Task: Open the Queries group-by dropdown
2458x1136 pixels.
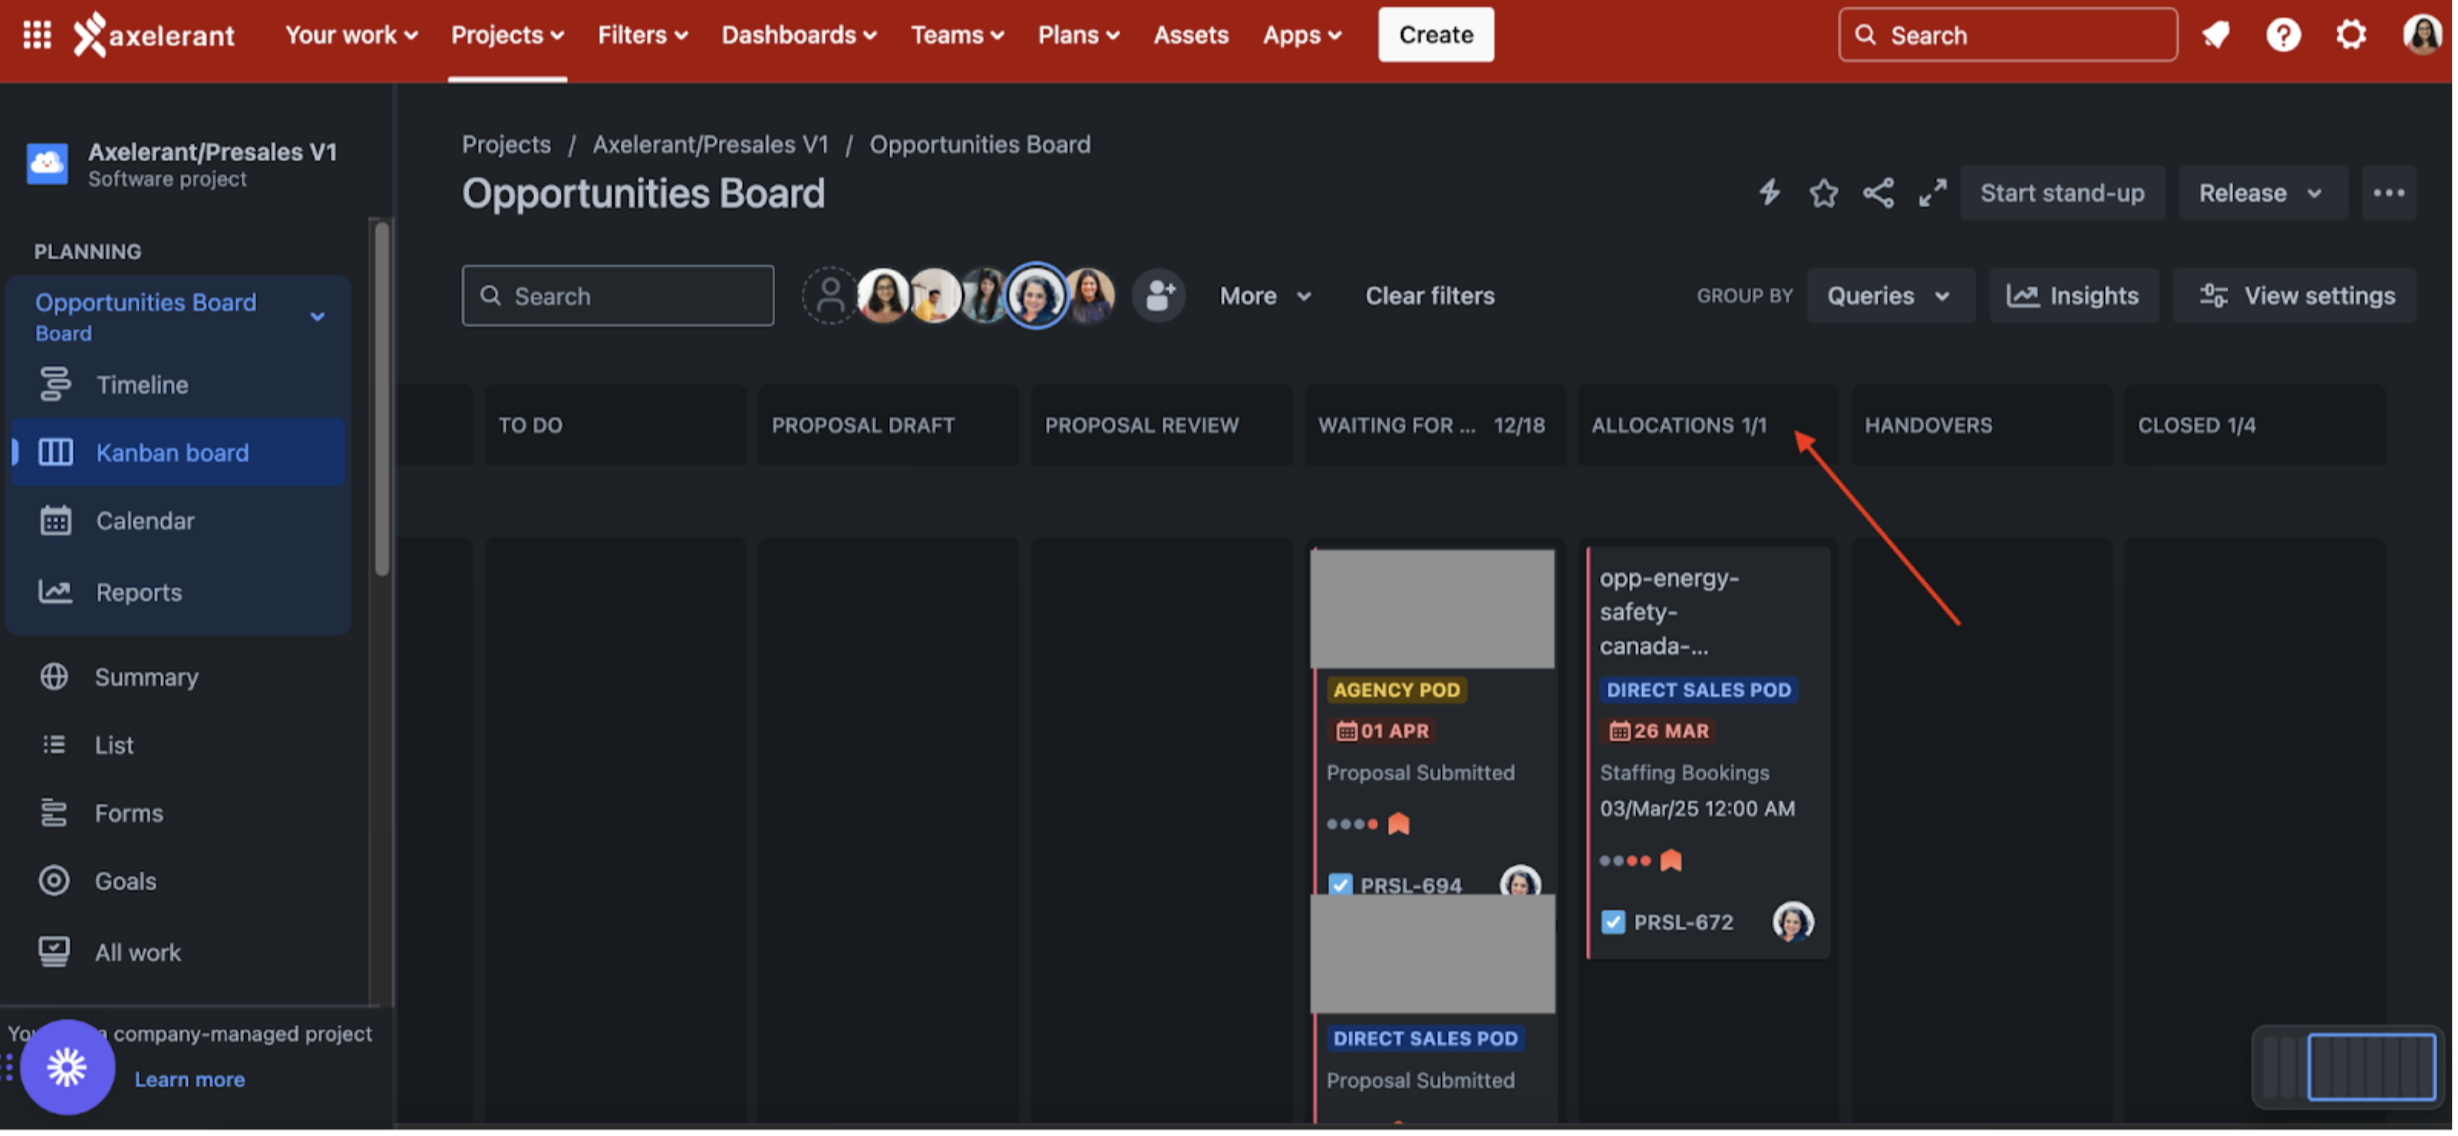Action: coord(1890,295)
